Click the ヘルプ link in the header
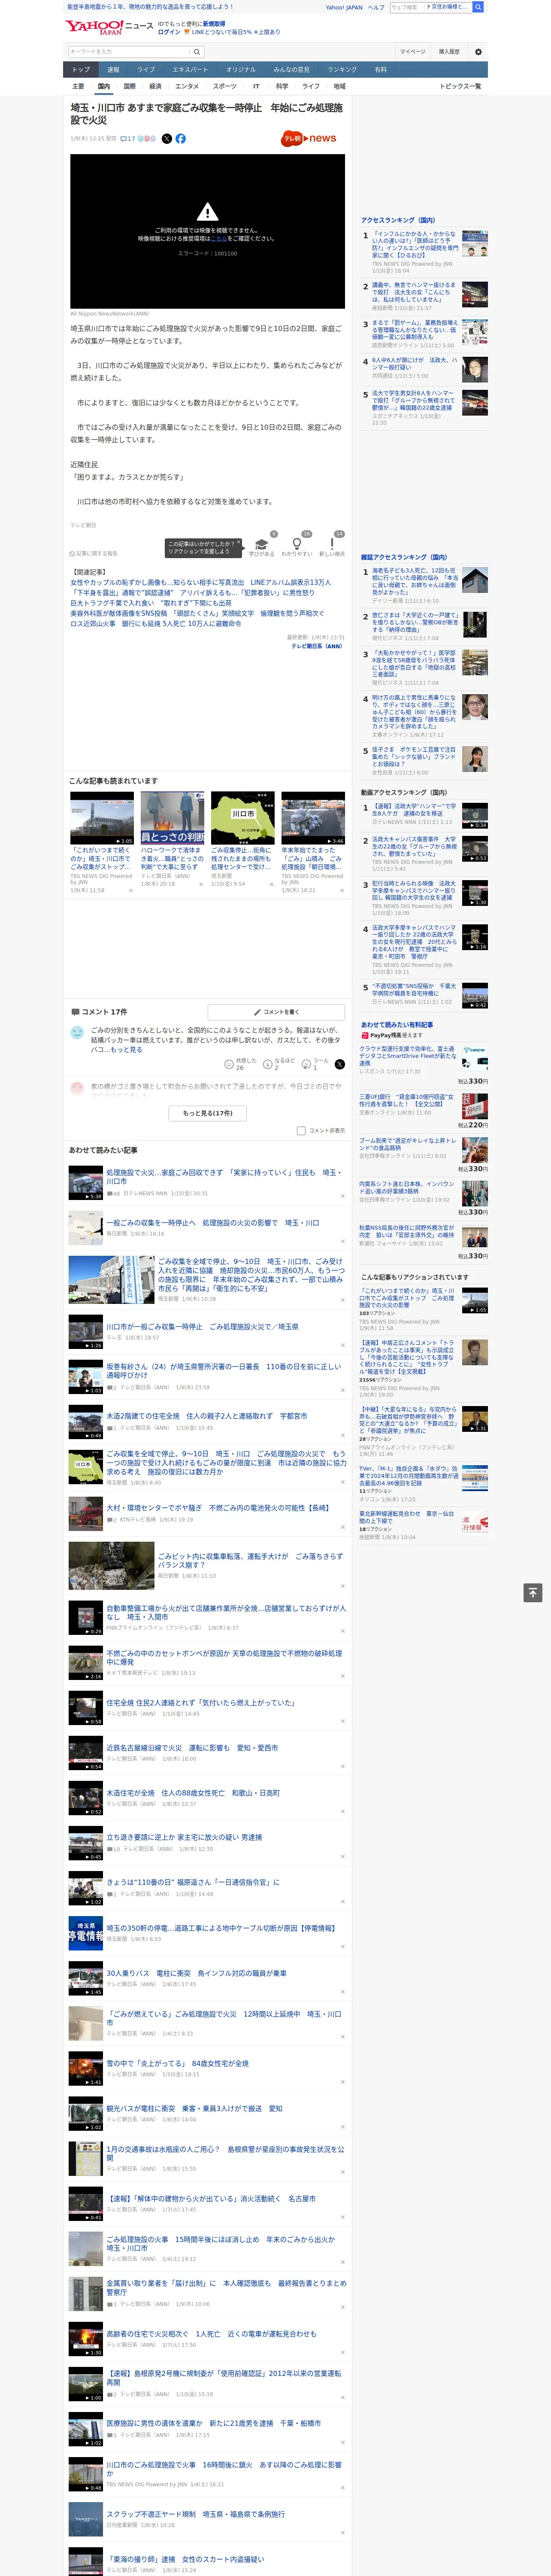 376,7
